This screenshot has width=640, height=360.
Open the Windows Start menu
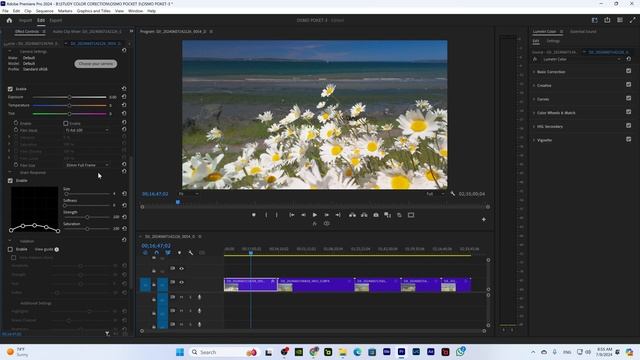(x=180, y=352)
